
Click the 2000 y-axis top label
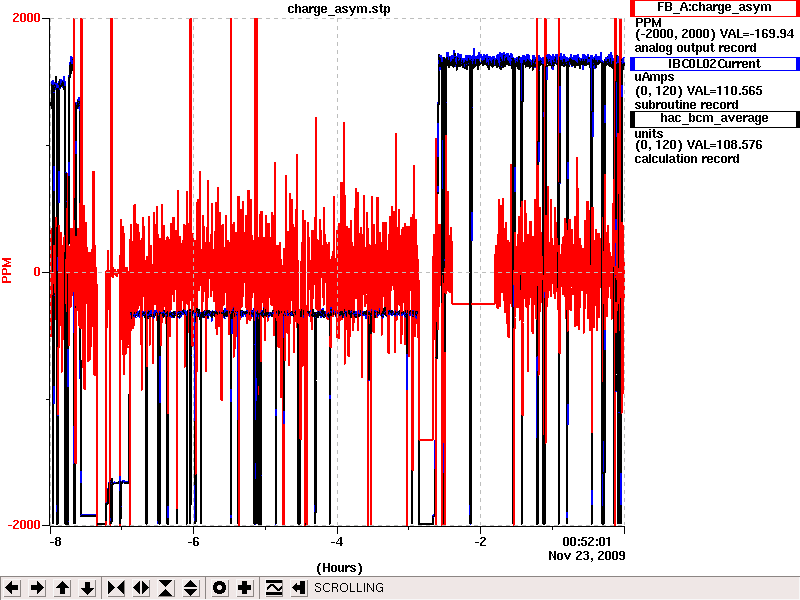coord(26,18)
